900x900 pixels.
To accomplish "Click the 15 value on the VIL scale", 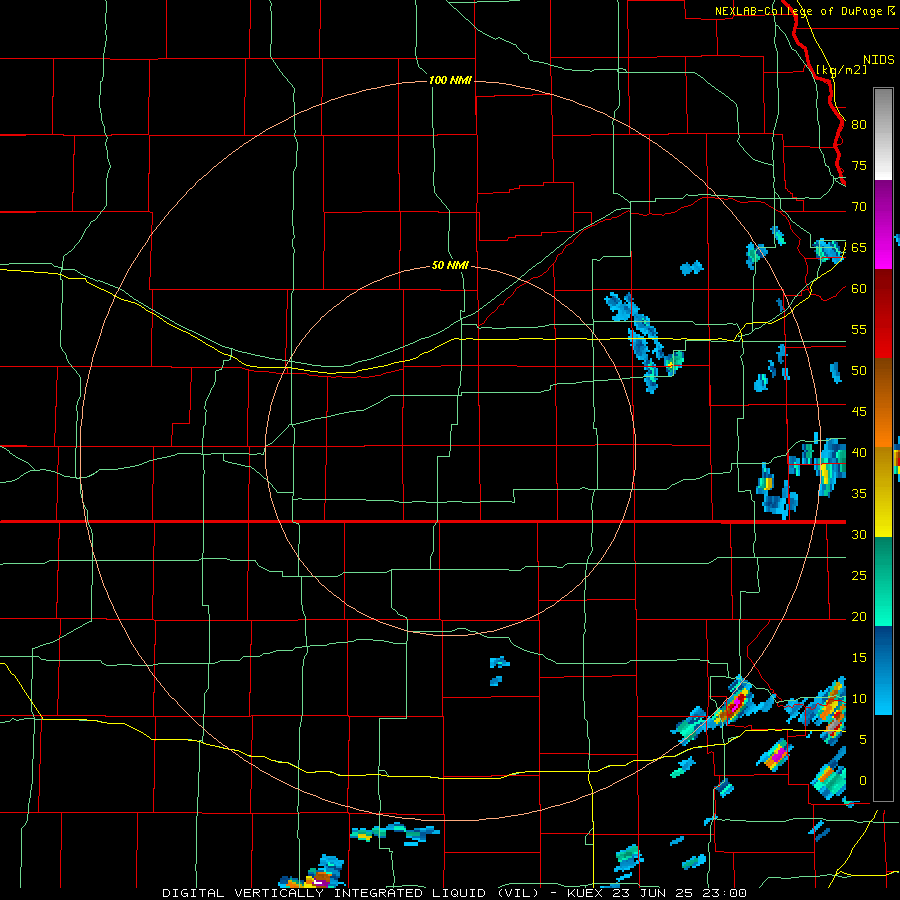I will point(859,658).
